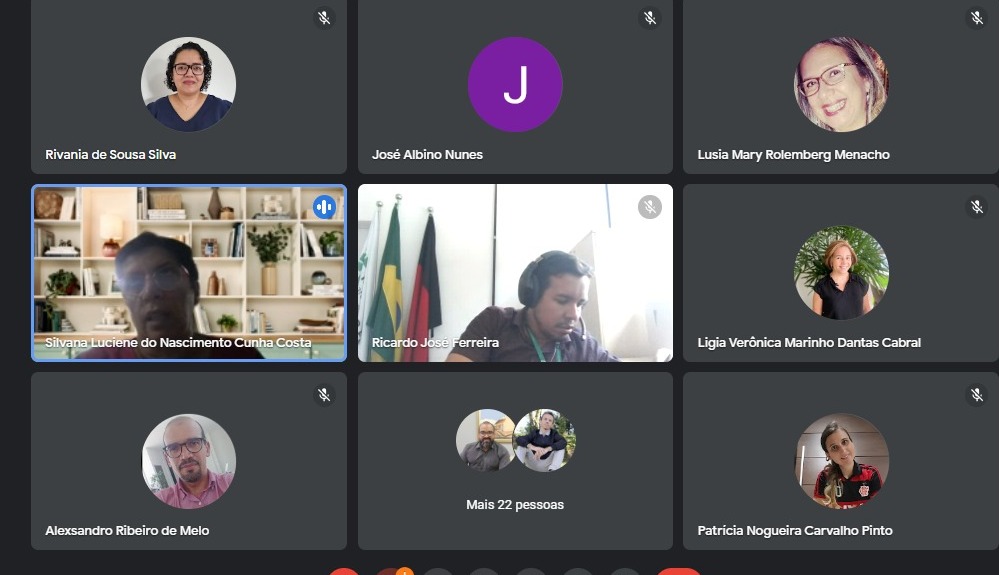Click muted mic icon on José Albino Nunes tile
The image size is (999, 575).
coord(650,18)
